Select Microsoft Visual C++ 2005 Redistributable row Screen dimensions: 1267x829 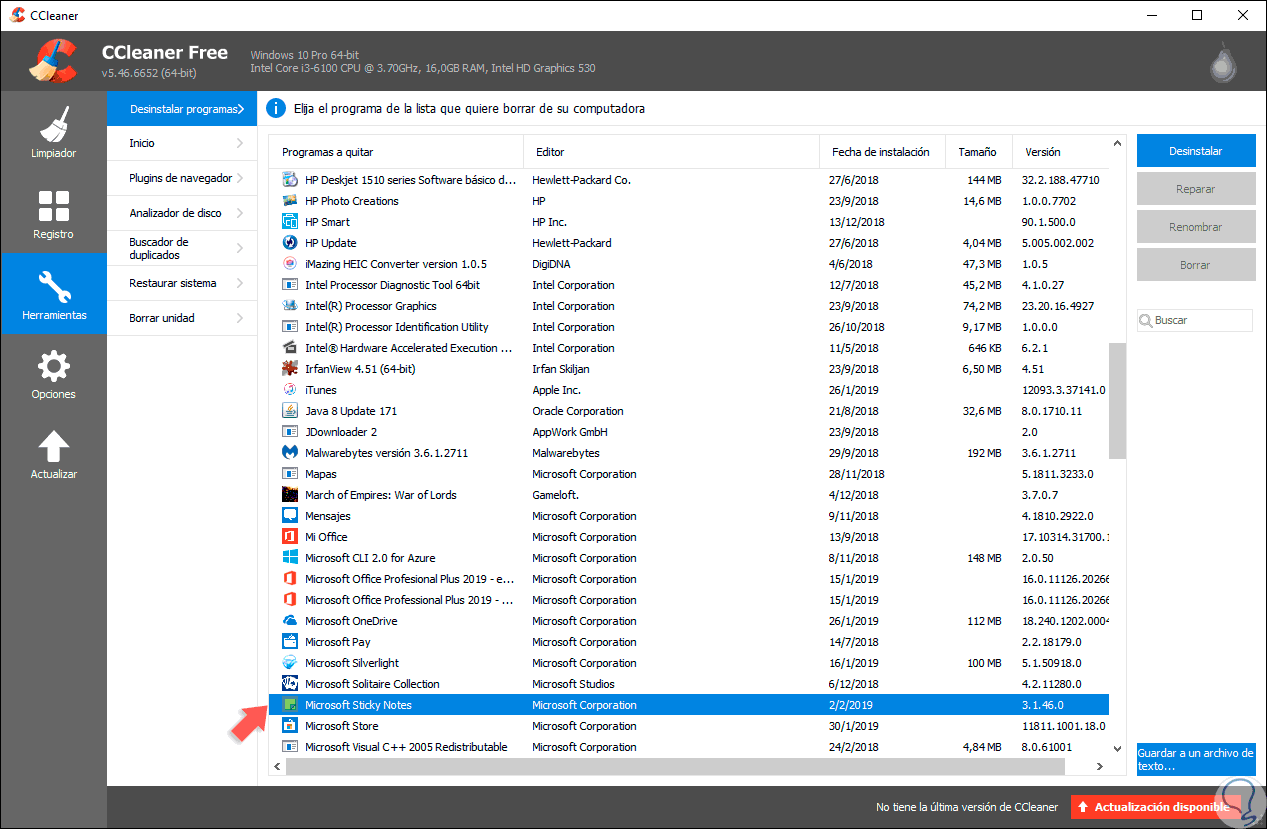pyautogui.click(x=689, y=747)
